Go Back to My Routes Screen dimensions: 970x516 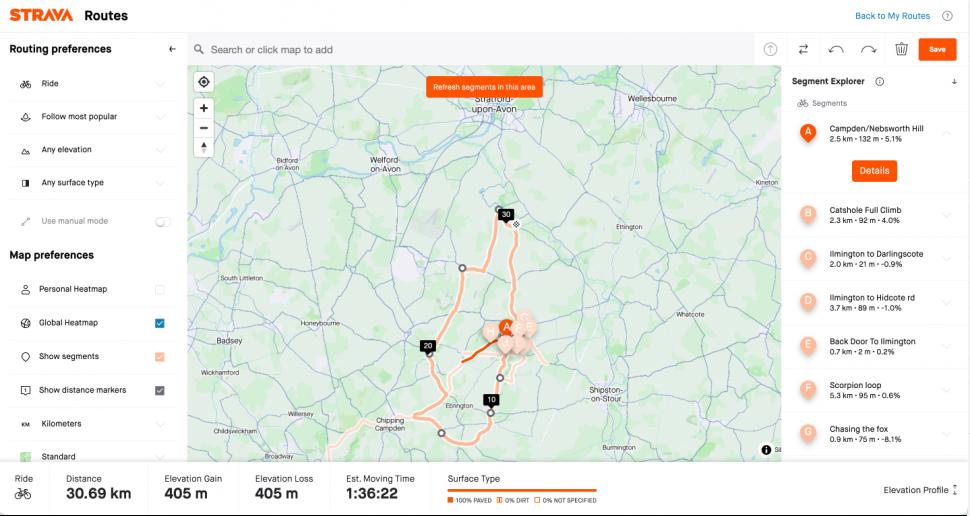tap(892, 16)
